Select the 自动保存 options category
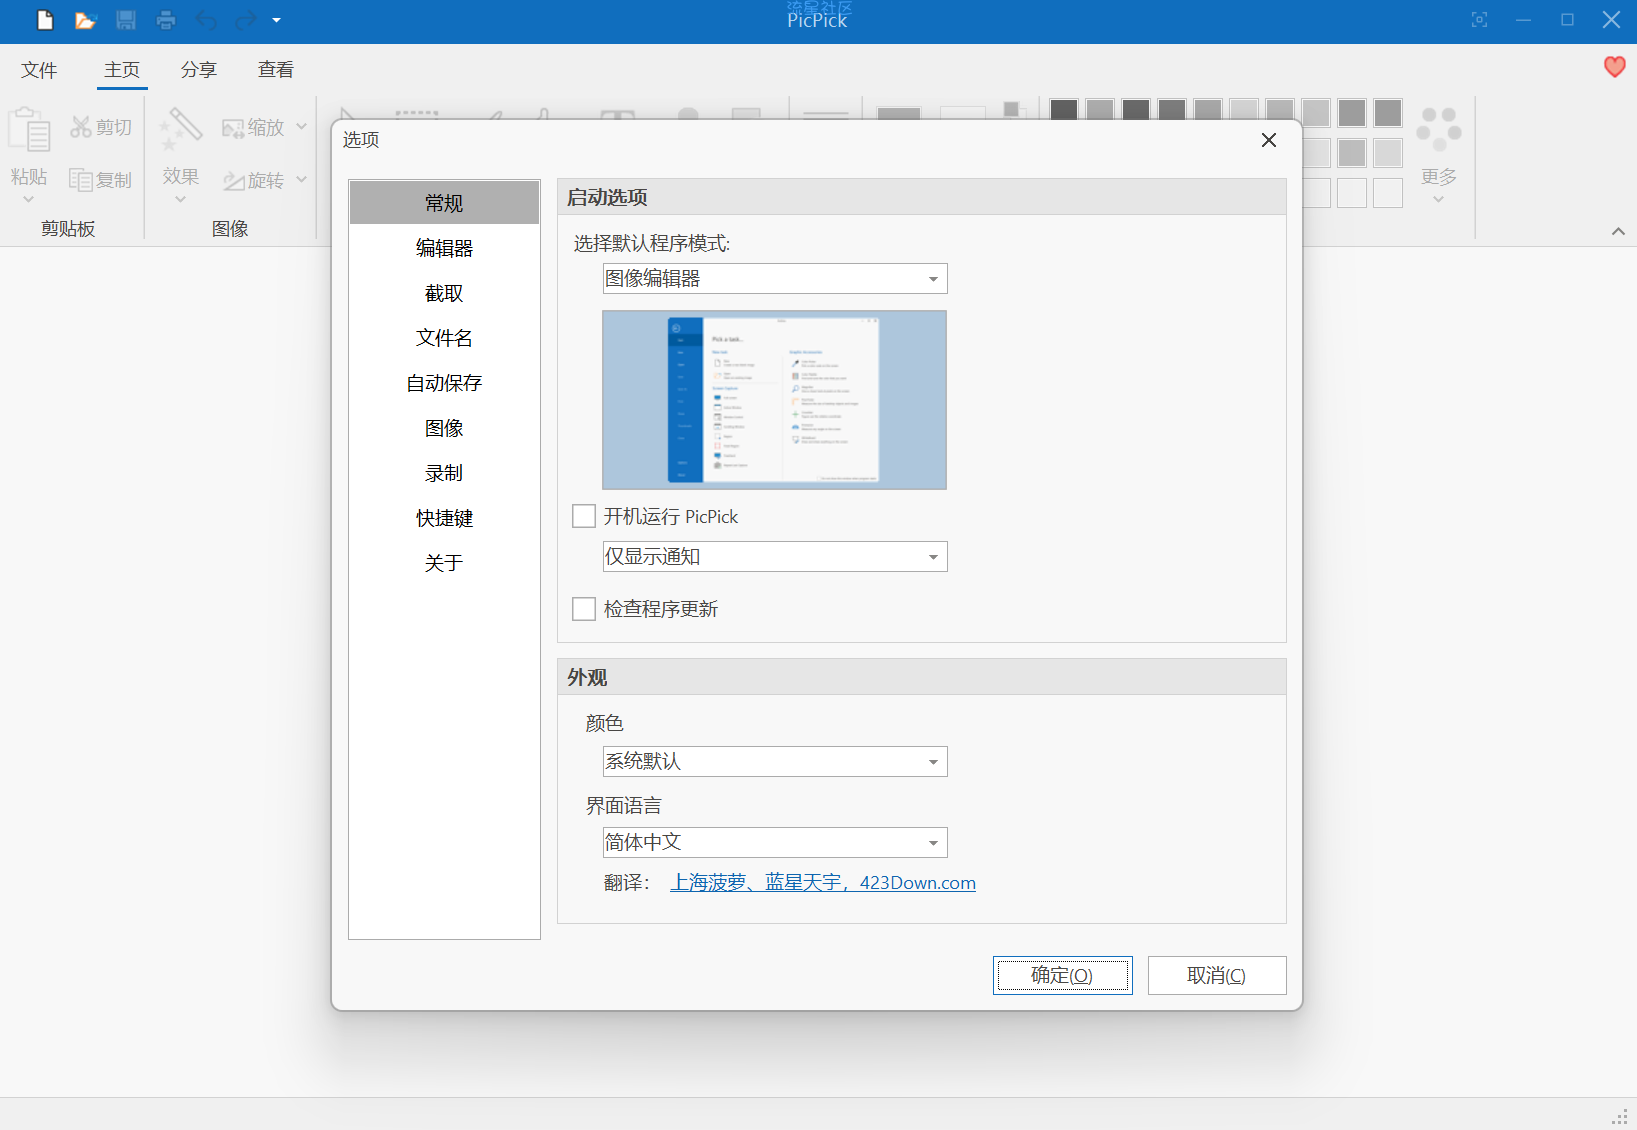Image resolution: width=1637 pixels, height=1130 pixels. [x=444, y=383]
